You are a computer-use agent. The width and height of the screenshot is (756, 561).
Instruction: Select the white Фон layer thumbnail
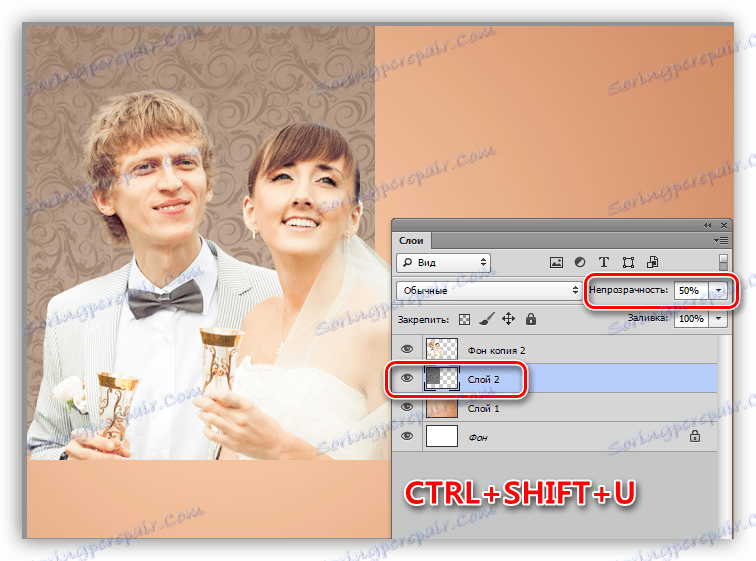(x=442, y=436)
